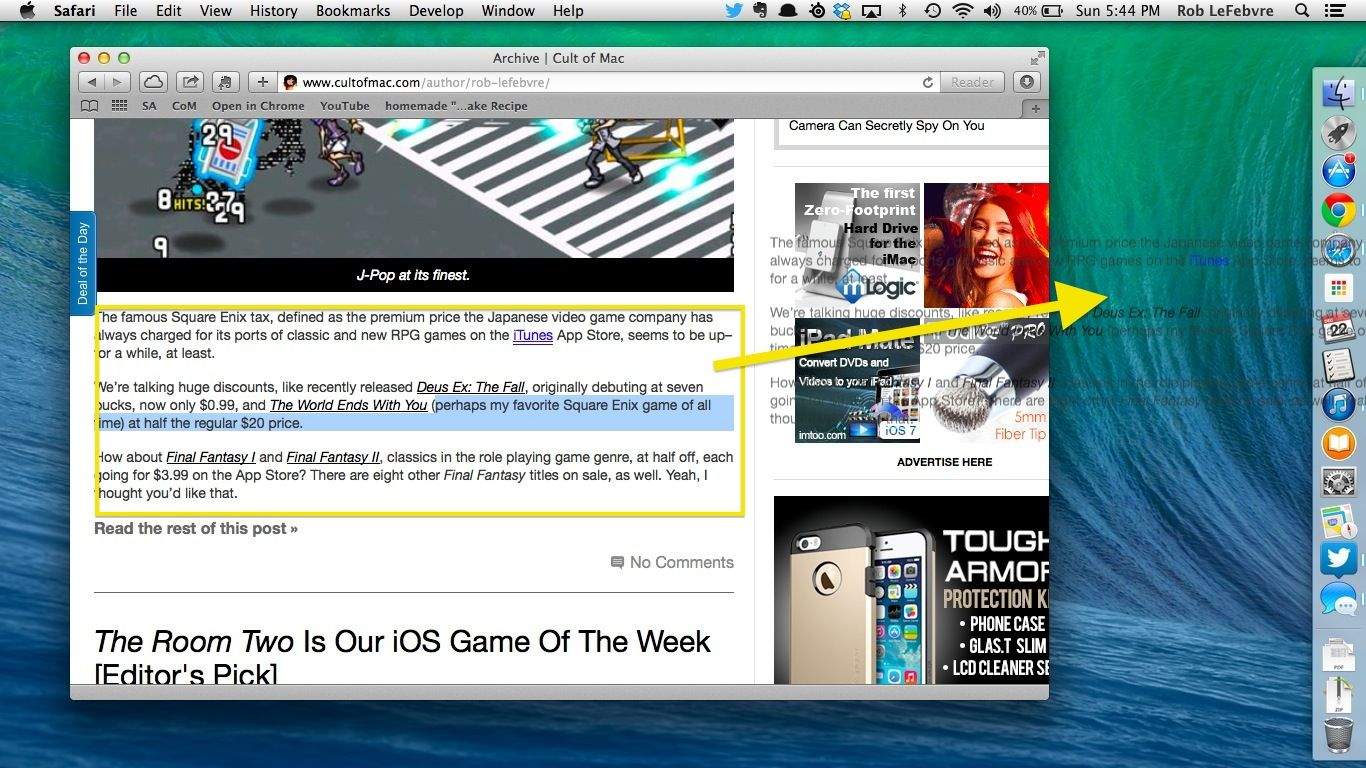
Task: Click the iTunes link in article
Action: coord(532,336)
